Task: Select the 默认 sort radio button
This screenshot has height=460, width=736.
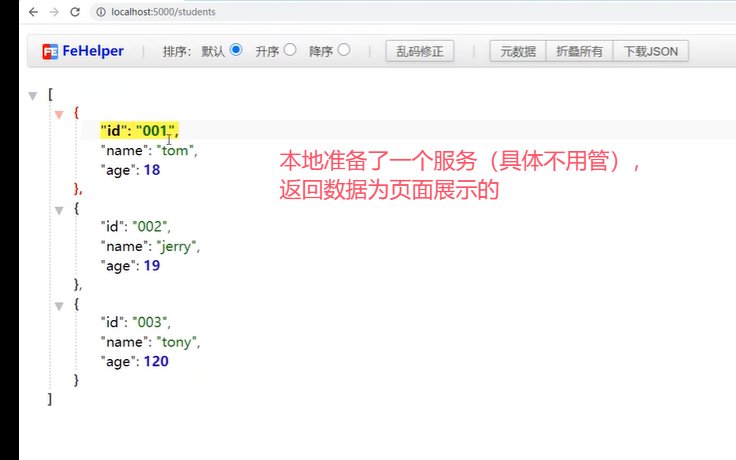Action: pyautogui.click(x=236, y=49)
